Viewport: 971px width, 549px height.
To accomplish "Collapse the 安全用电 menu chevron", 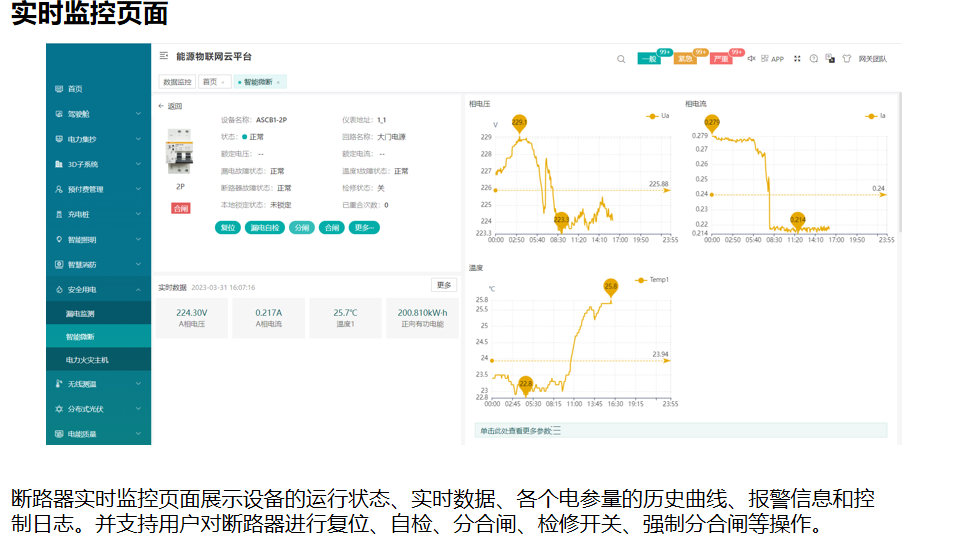I will point(138,289).
